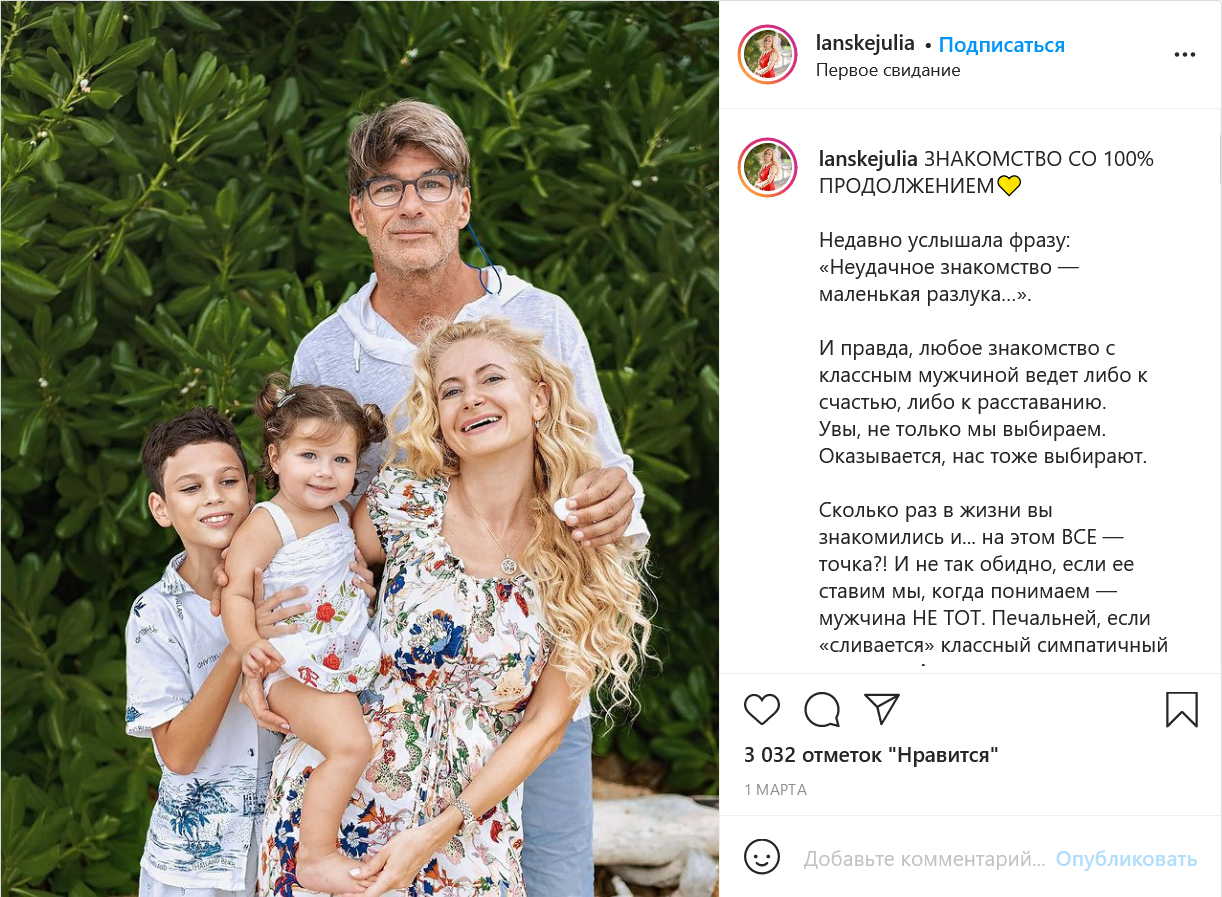Click the caption paragraph starting Недавно услышала

pos(949,268)
